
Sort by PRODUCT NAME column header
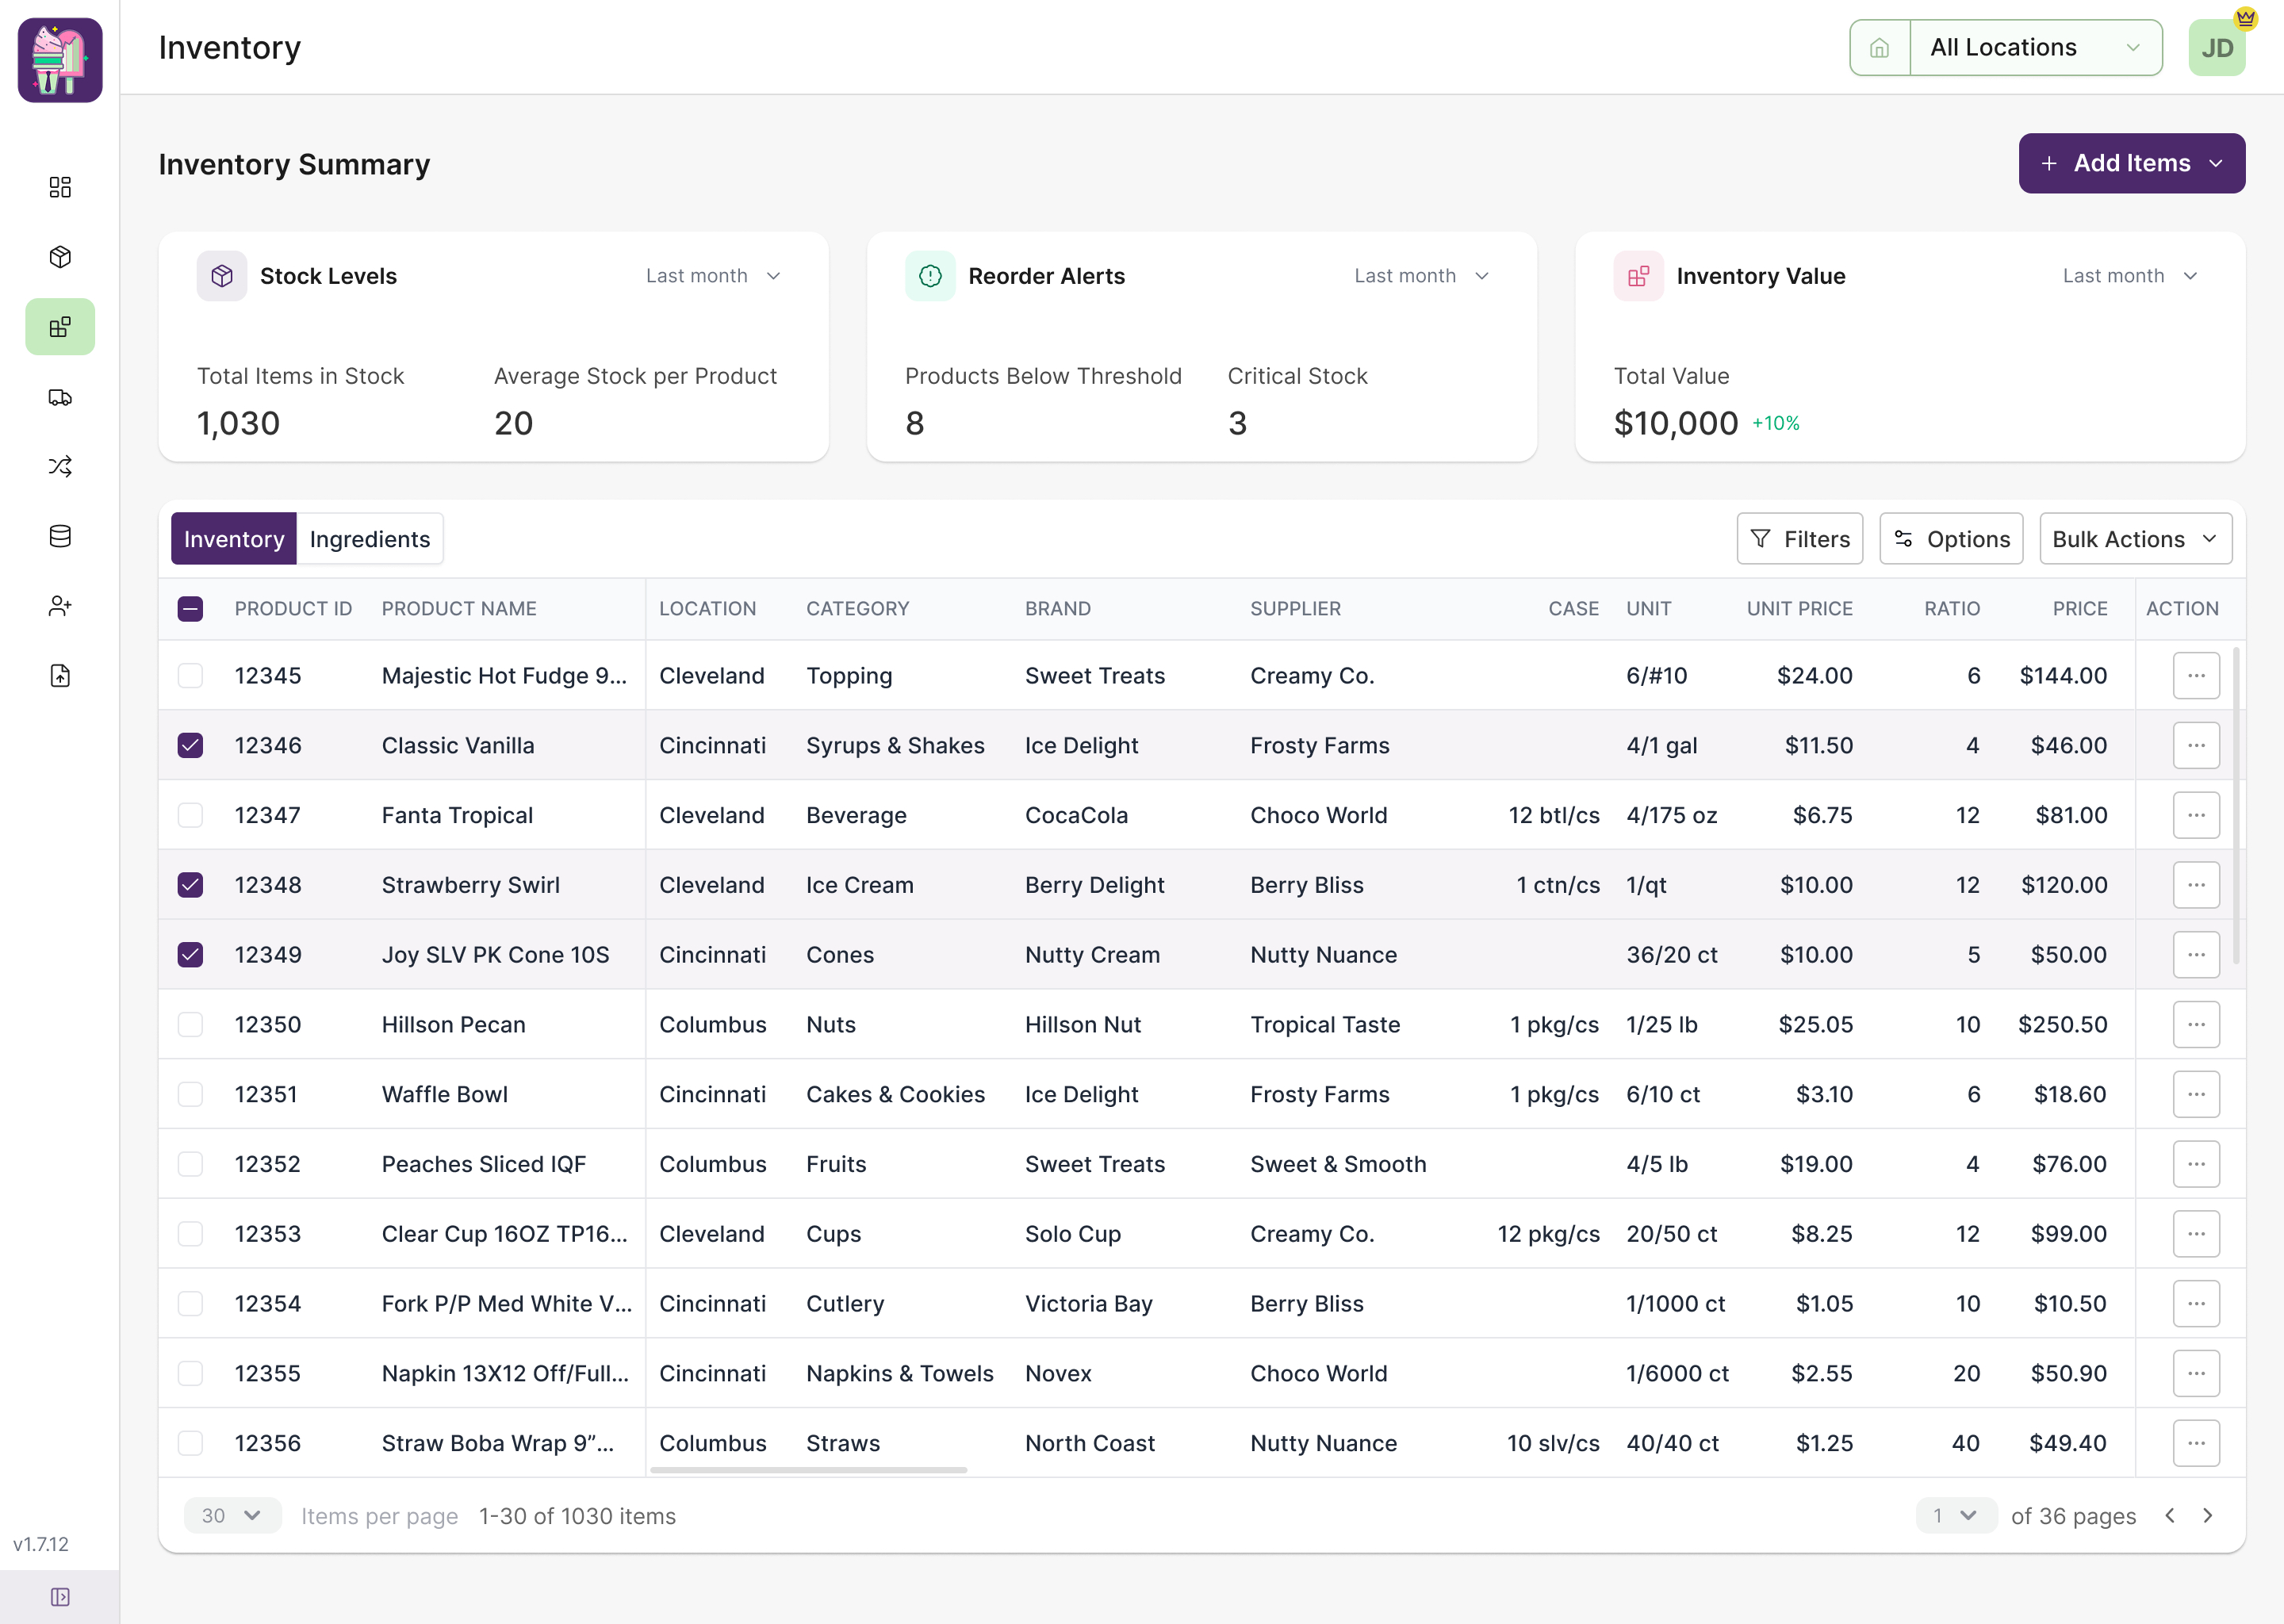coord(459,609)
